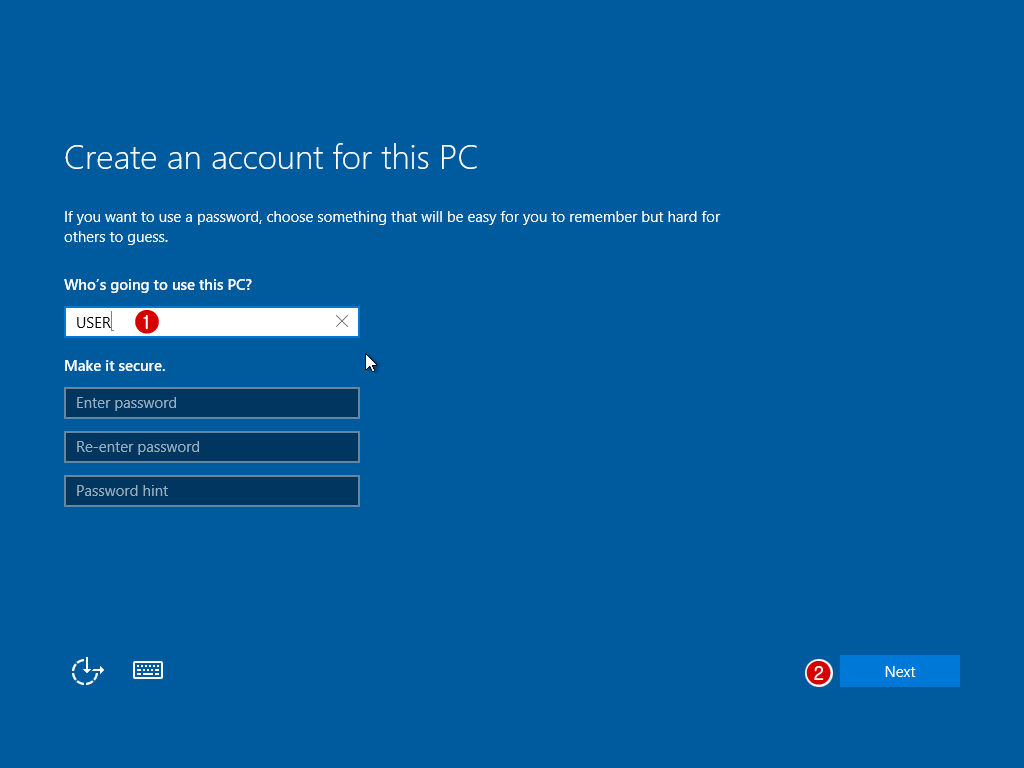Open the on-screen keyboard icon

point(148,670)
